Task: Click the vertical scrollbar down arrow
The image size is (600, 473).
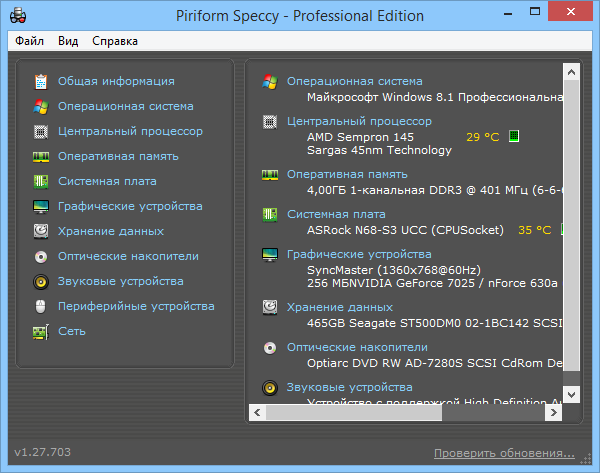Action: click(x=571, y=394)
